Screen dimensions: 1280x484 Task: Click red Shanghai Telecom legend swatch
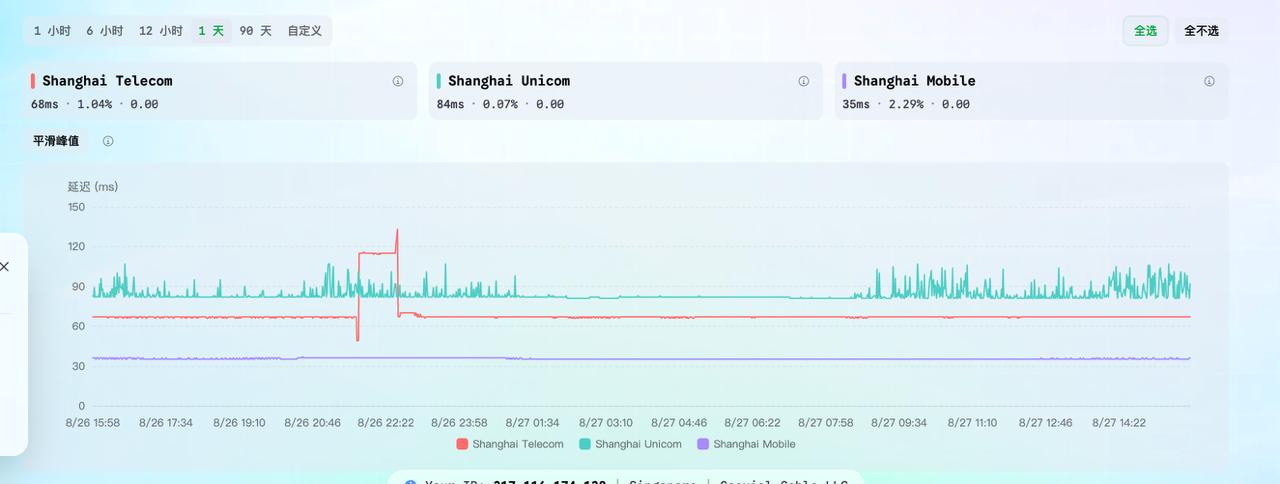coord(462,444)
